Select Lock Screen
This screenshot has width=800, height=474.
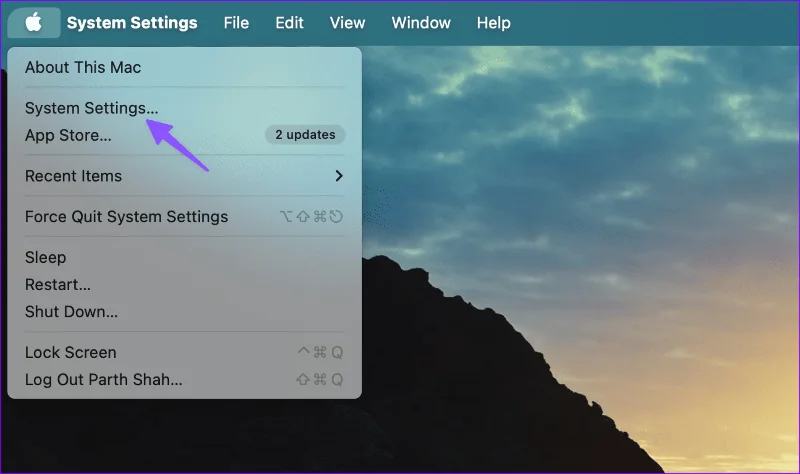click(185, 353)
